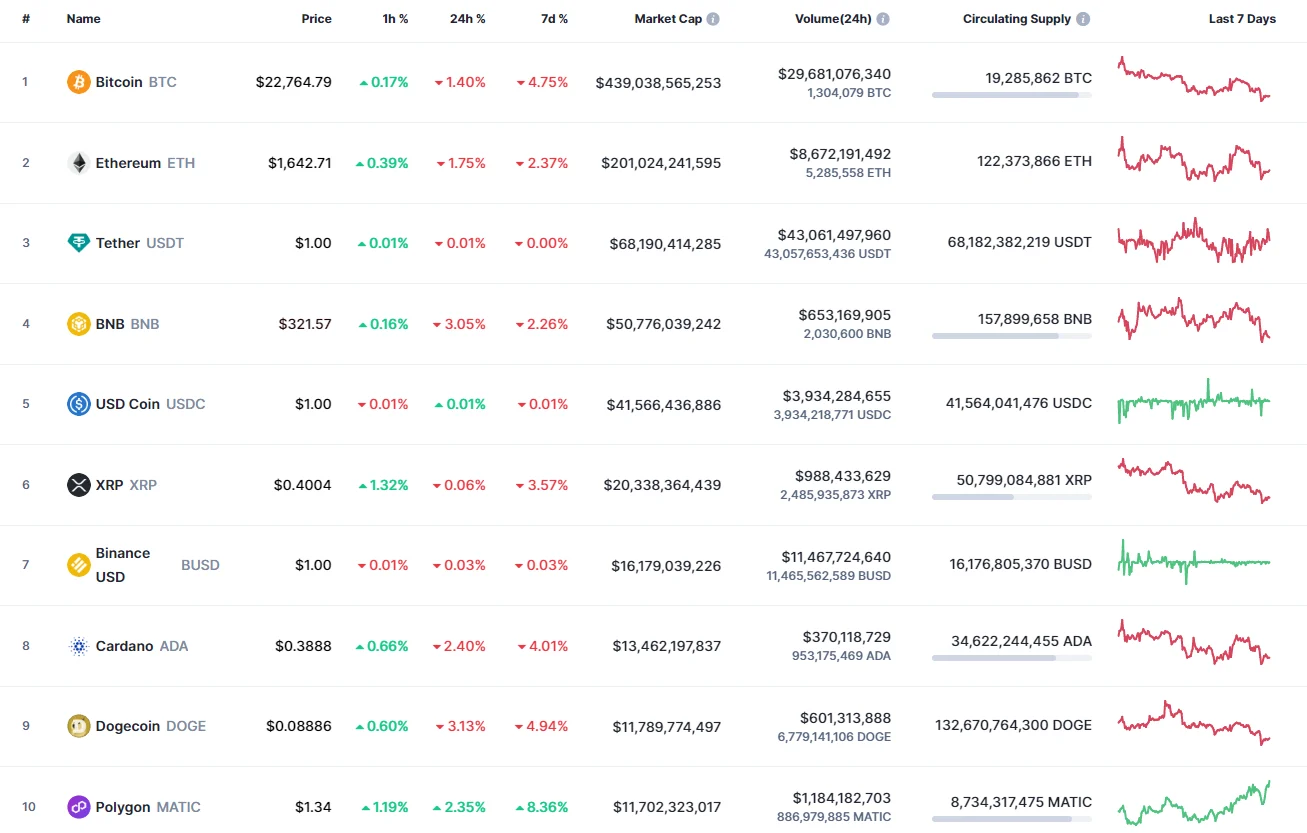Sort the table by 7d % column
The image size is (1307, 833).
(x=554, y=18)
